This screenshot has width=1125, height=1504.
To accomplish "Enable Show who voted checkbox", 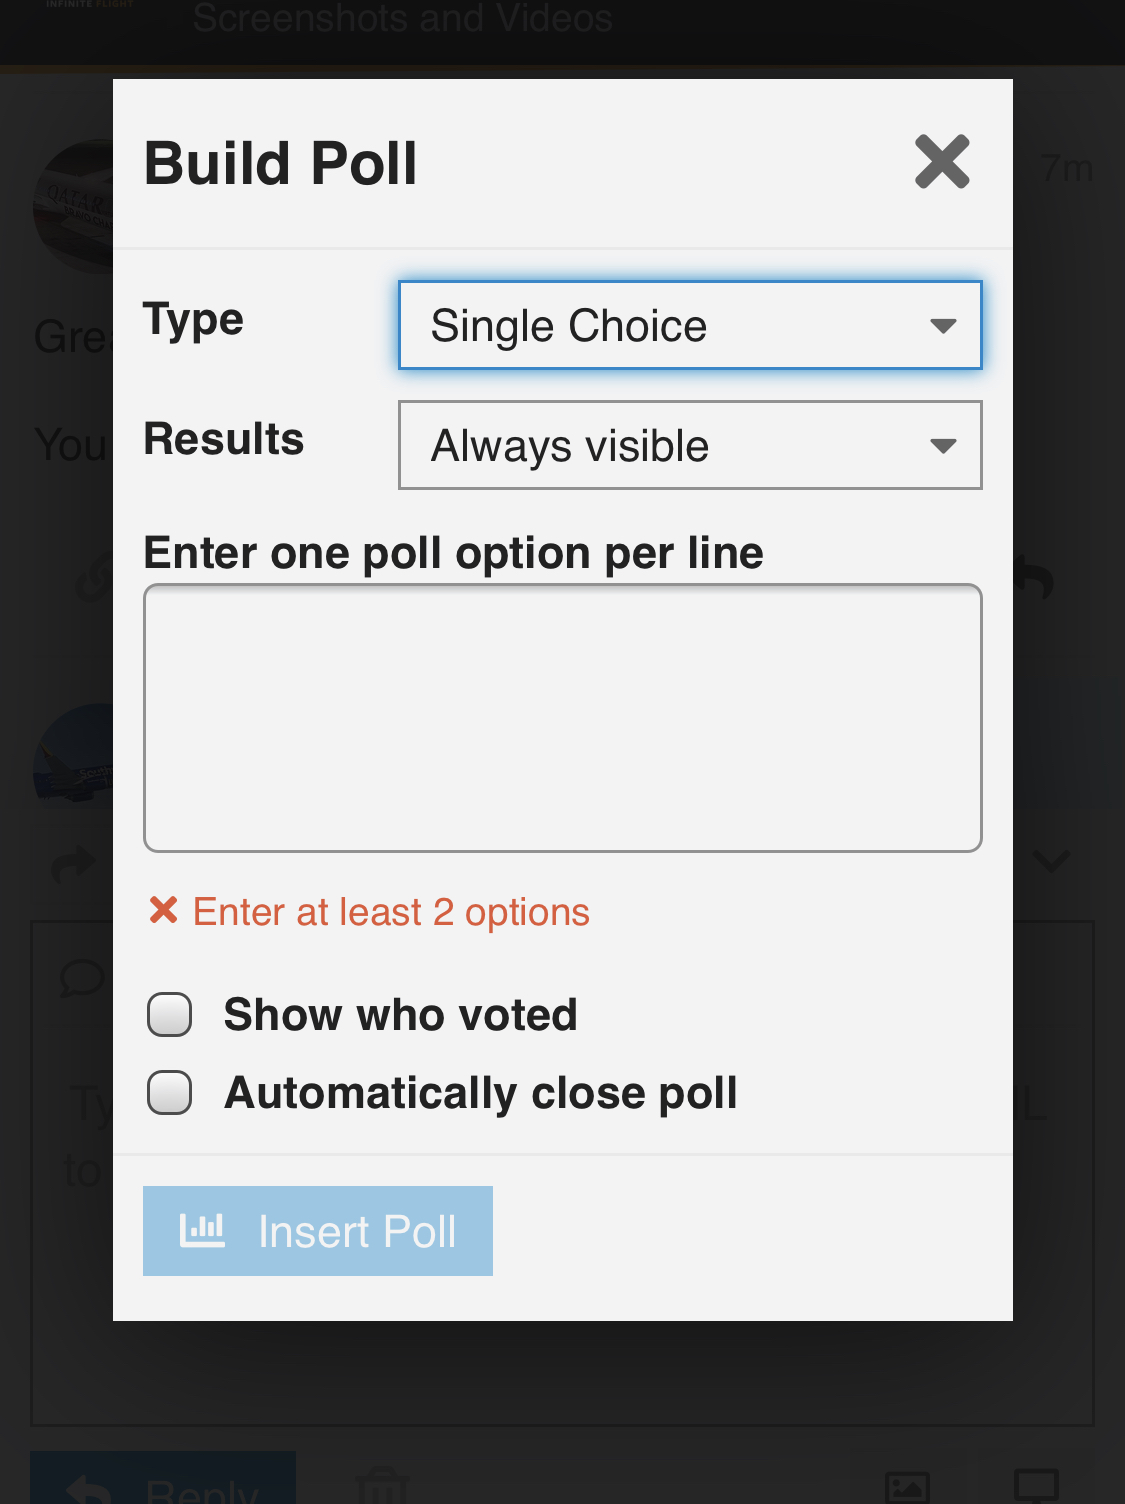I will pyautogui.click(x=170, y=1015).
